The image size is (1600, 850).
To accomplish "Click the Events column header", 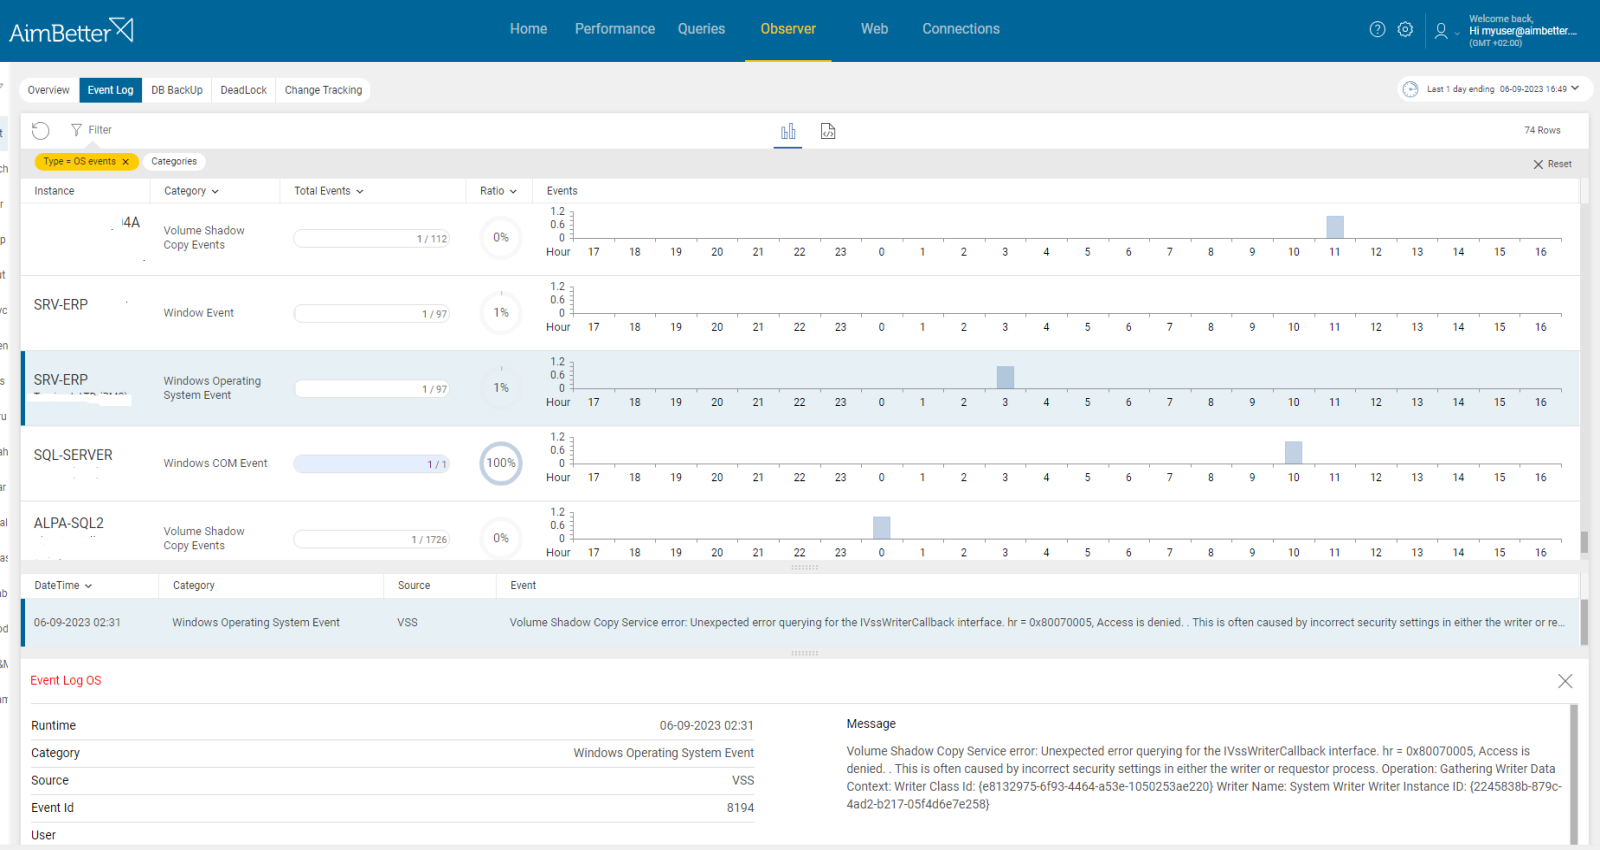I will [562, 191].
